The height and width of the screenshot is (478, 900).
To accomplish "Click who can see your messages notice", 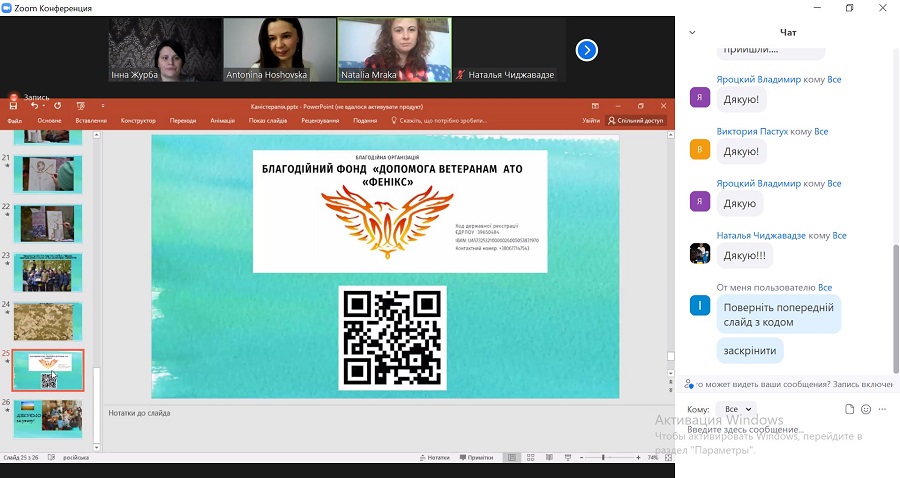I will [x=788, y=384].
